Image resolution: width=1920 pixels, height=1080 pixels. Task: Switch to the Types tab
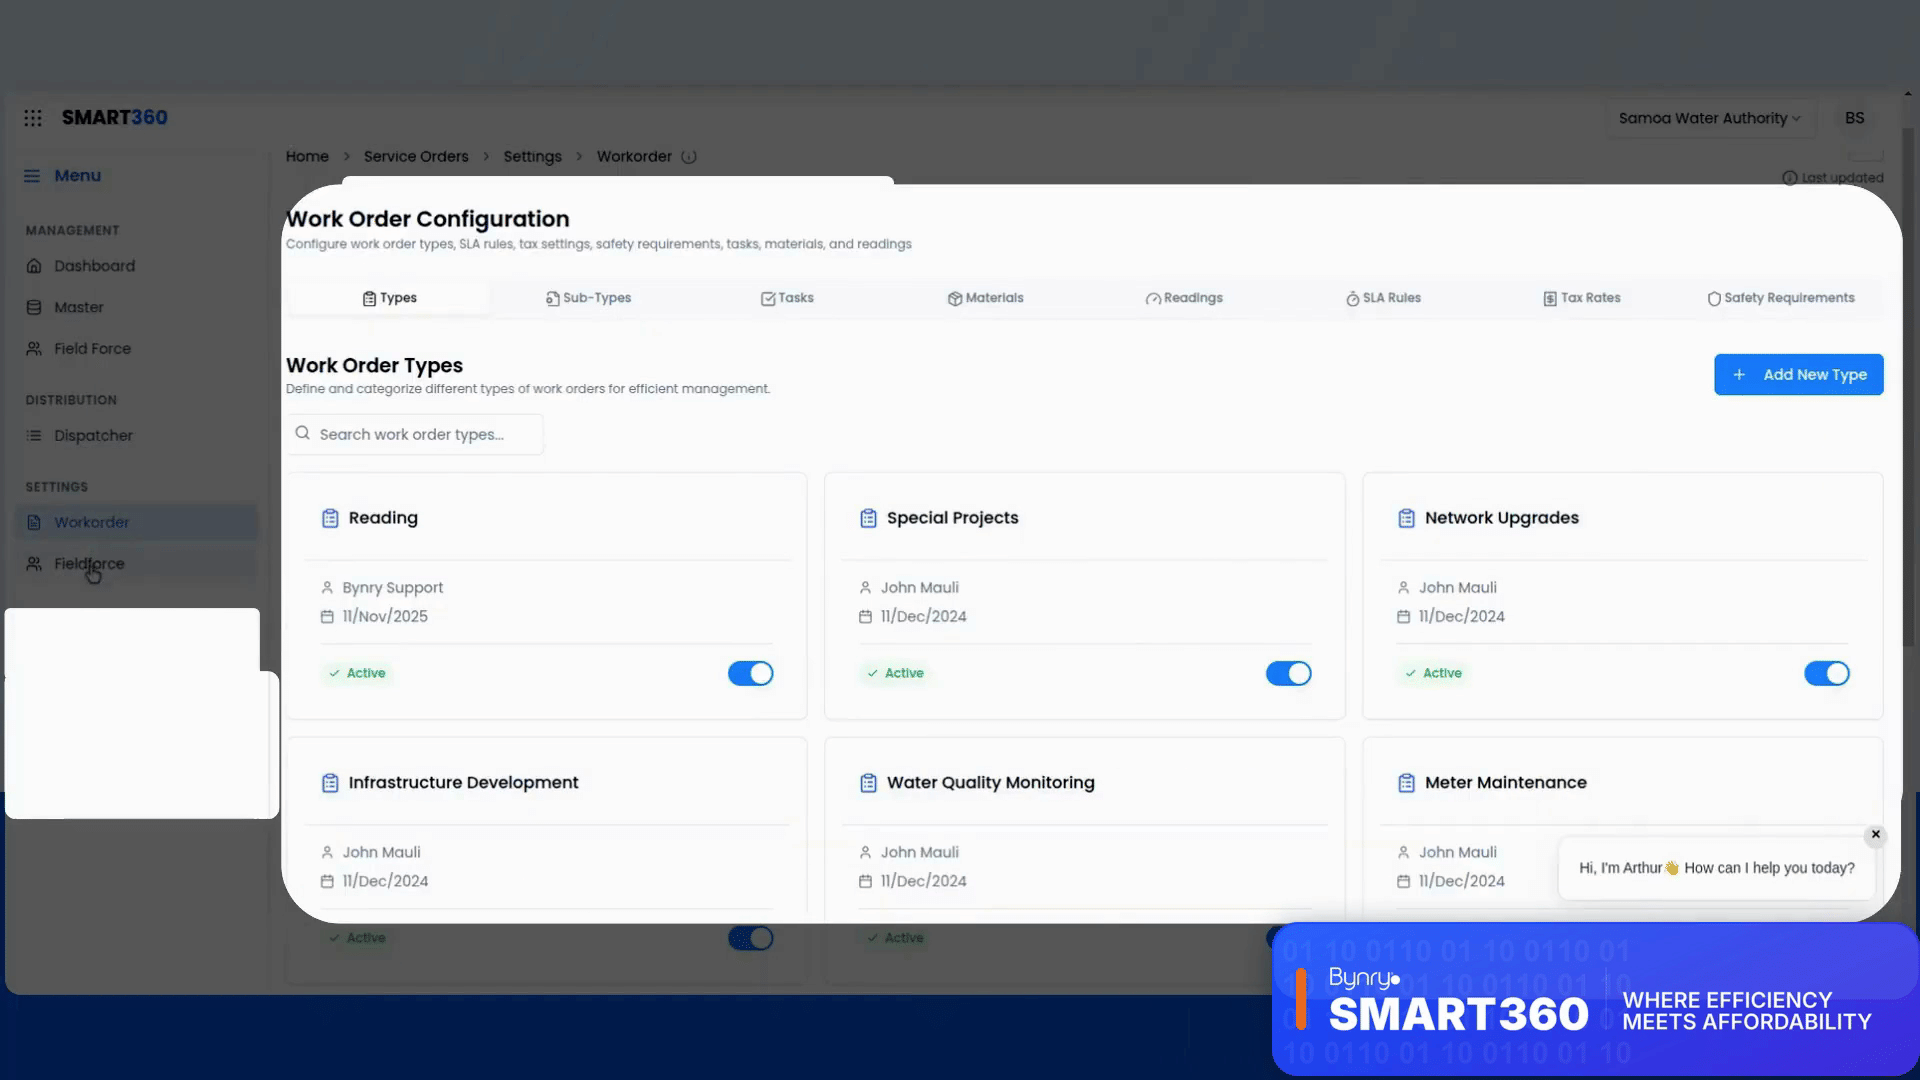point(389,298)
